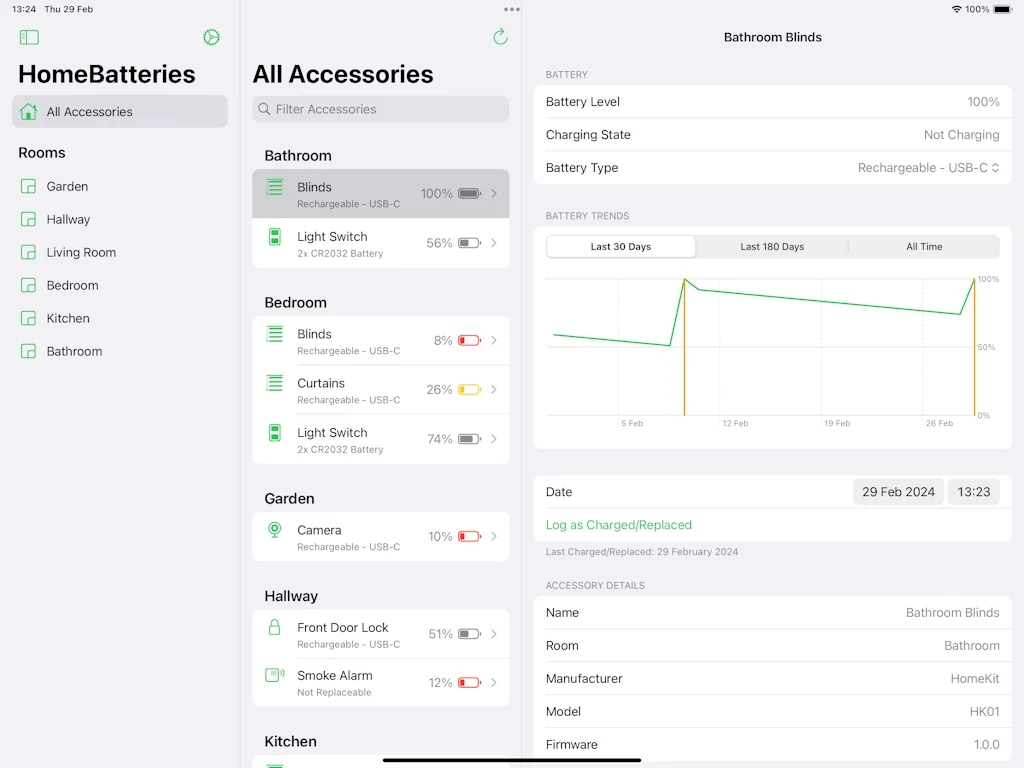This screenshot has width=1024, height=768.
Task: Click the Kitchen room icon in sidebar
Action: click(28, 318)
